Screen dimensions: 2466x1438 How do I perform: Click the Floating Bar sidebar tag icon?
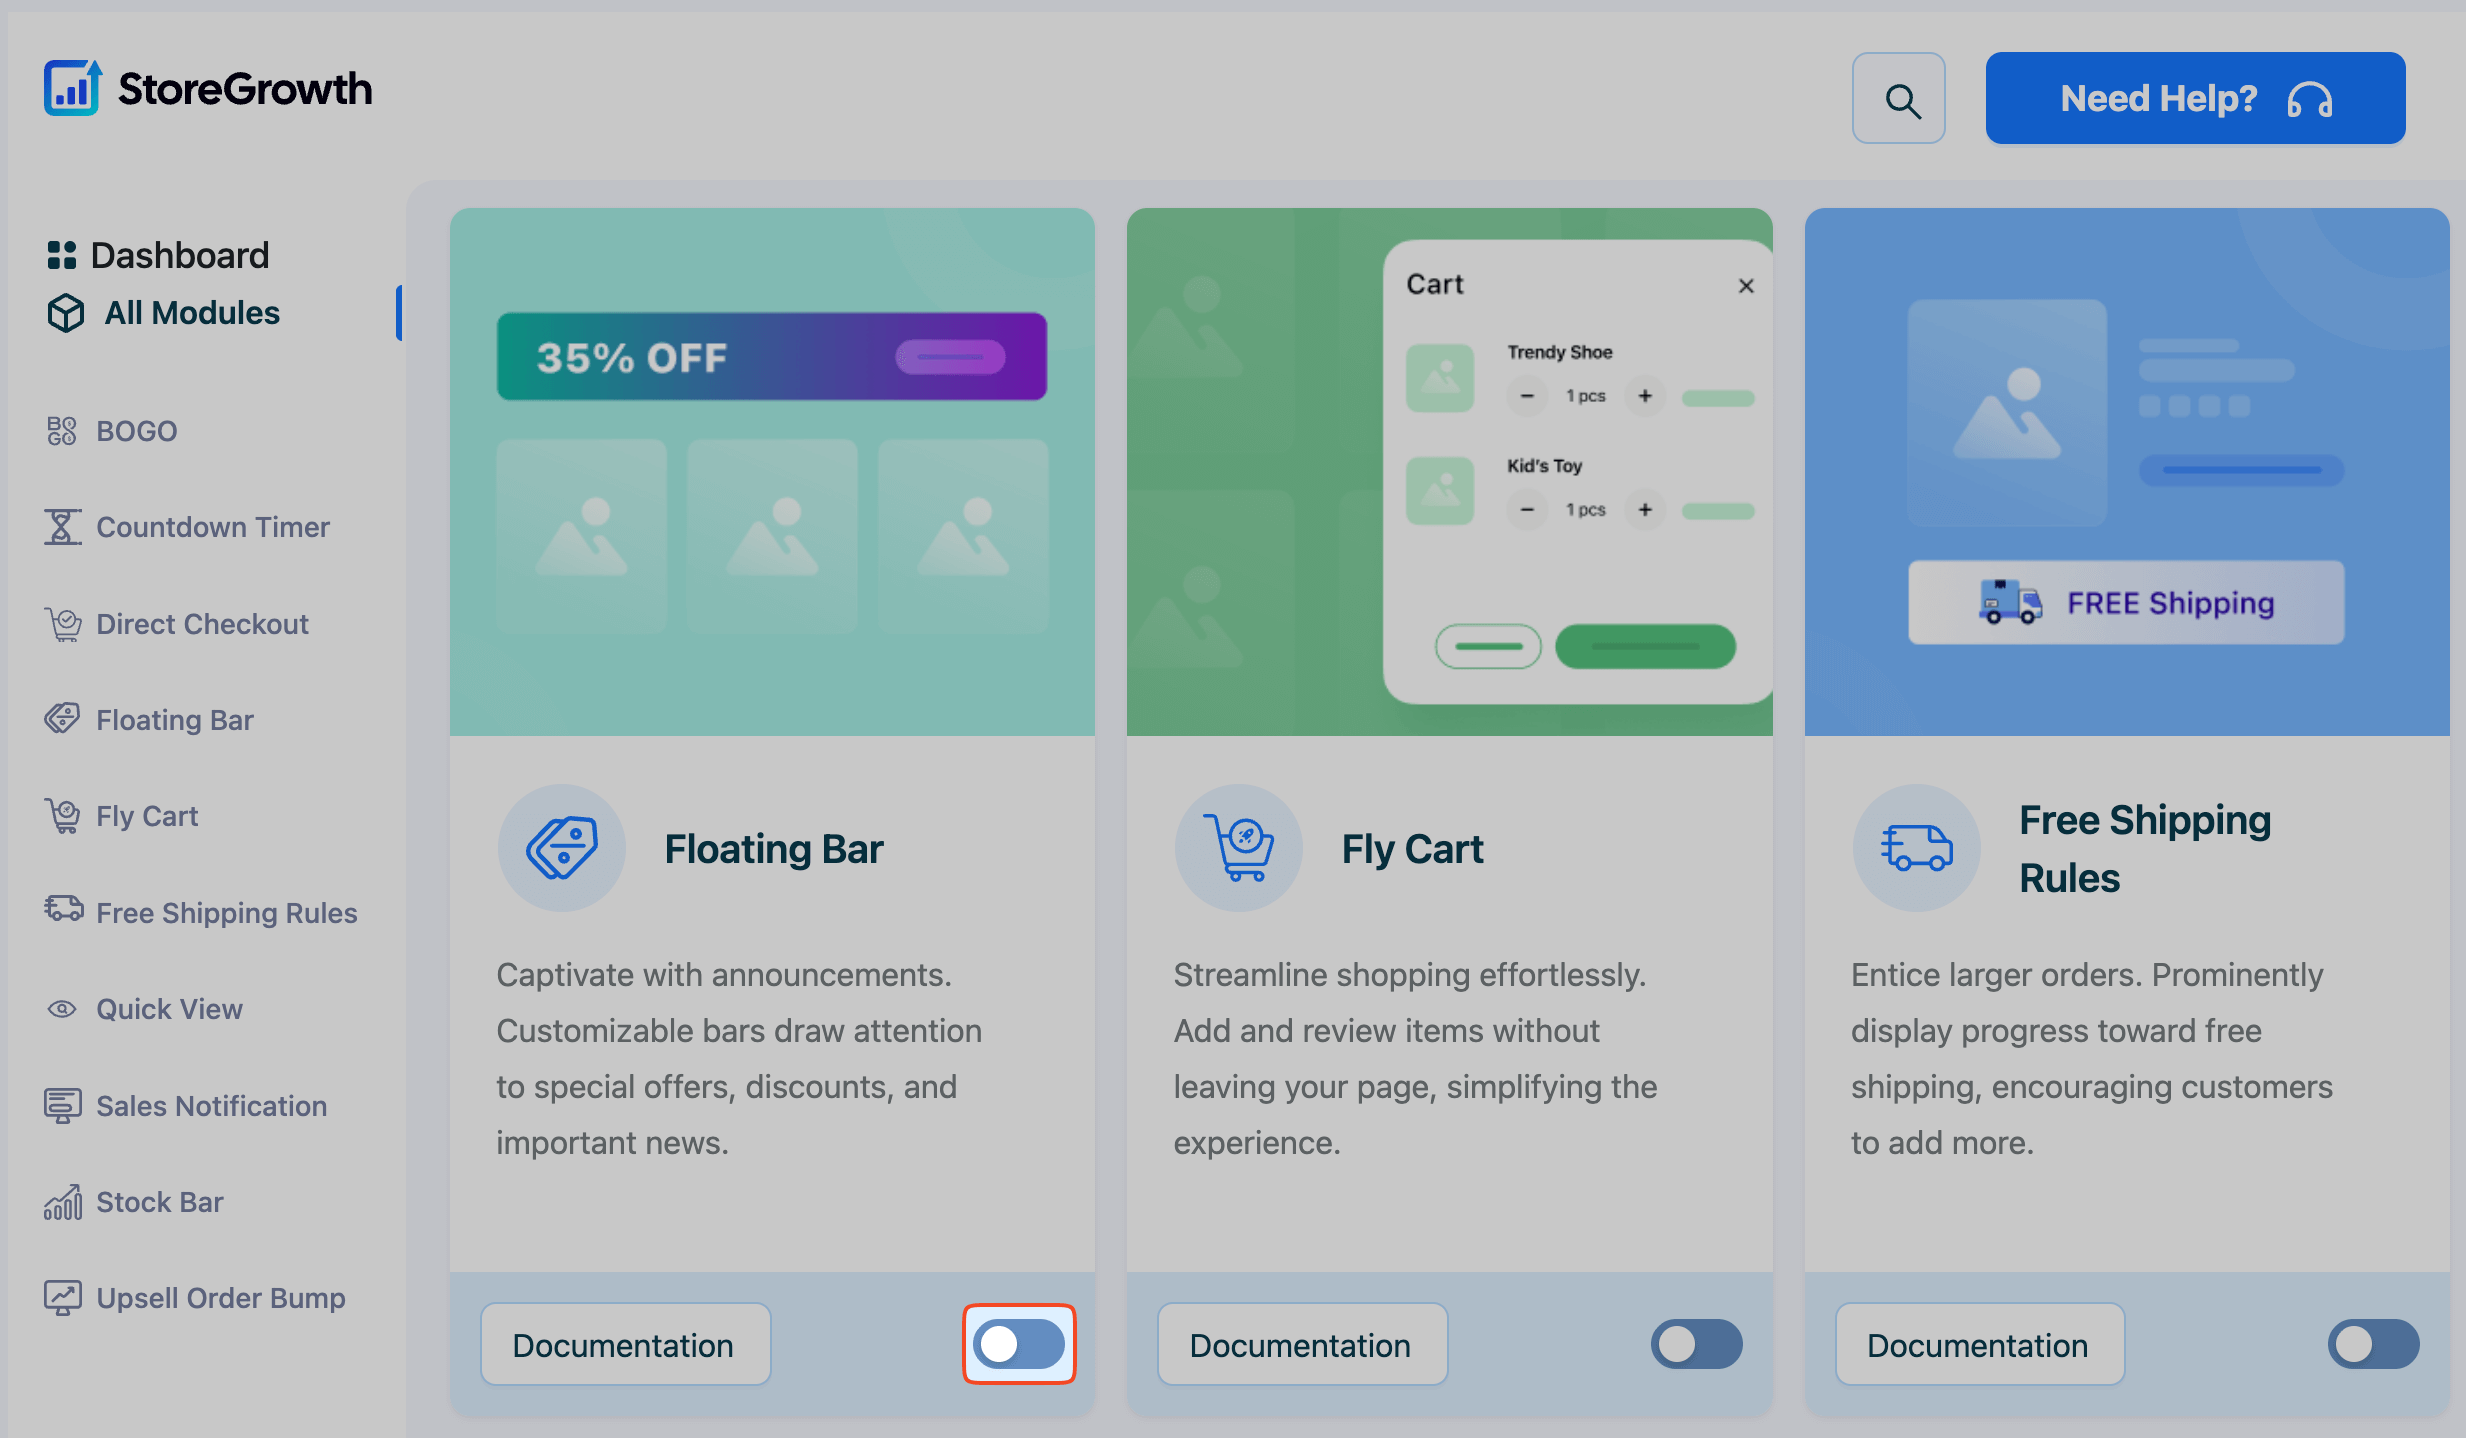coord(62,718)
